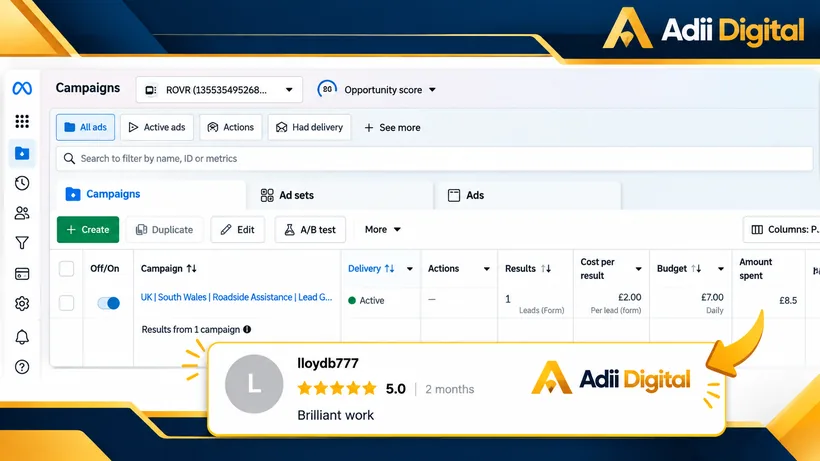820x461 pixels.
Task: Select the Active ads filter
Action: coord(157,127)
